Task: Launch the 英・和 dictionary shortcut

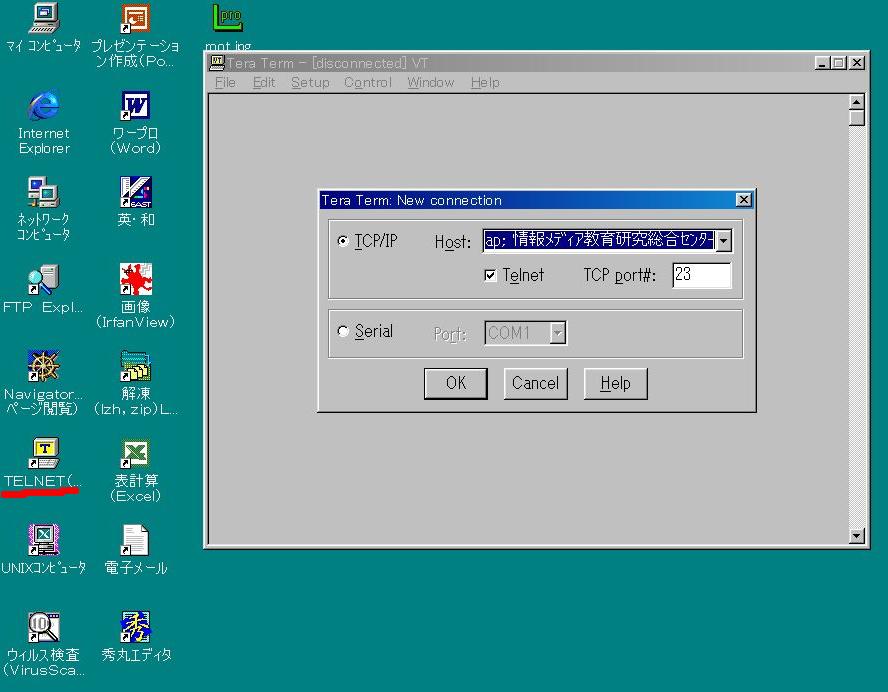Action: click(x=135, y=193)
